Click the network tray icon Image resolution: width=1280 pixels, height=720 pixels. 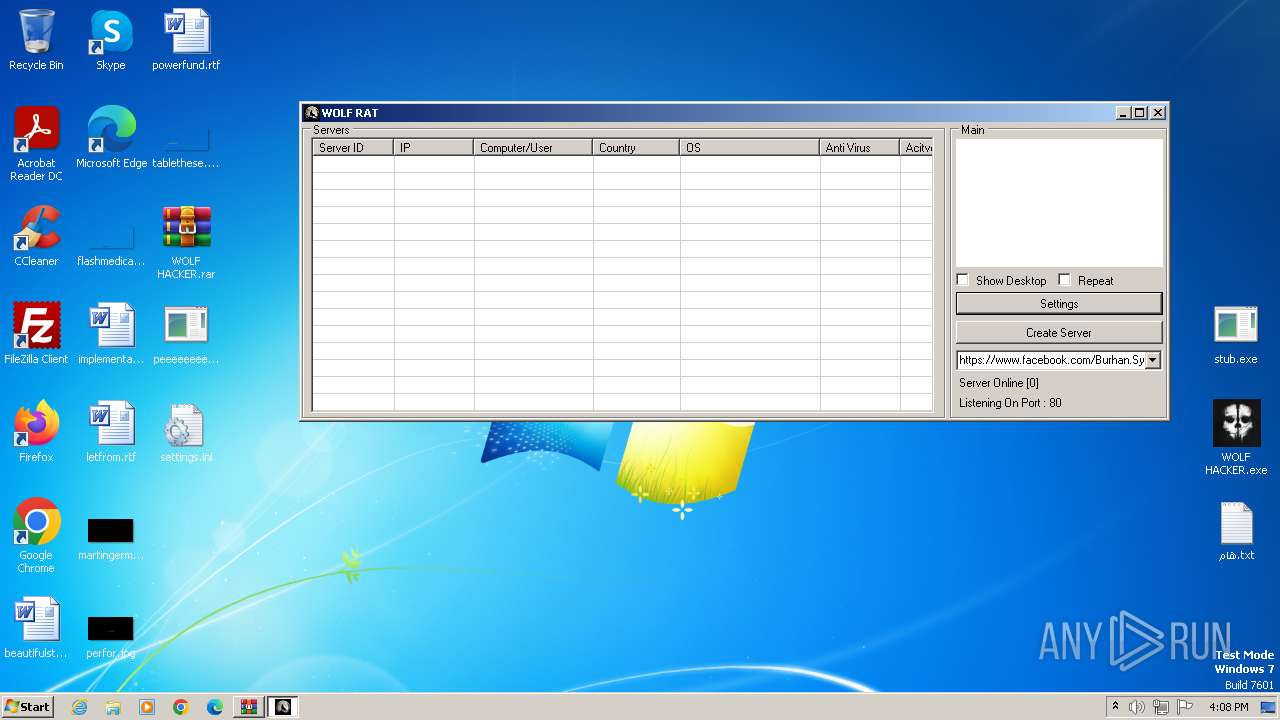pos(1161,707)
